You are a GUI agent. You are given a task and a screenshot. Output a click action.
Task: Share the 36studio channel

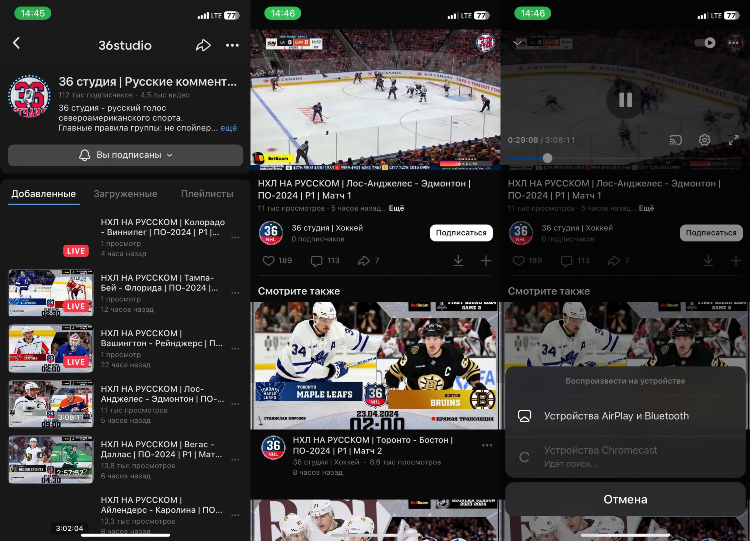click(203, 45)
